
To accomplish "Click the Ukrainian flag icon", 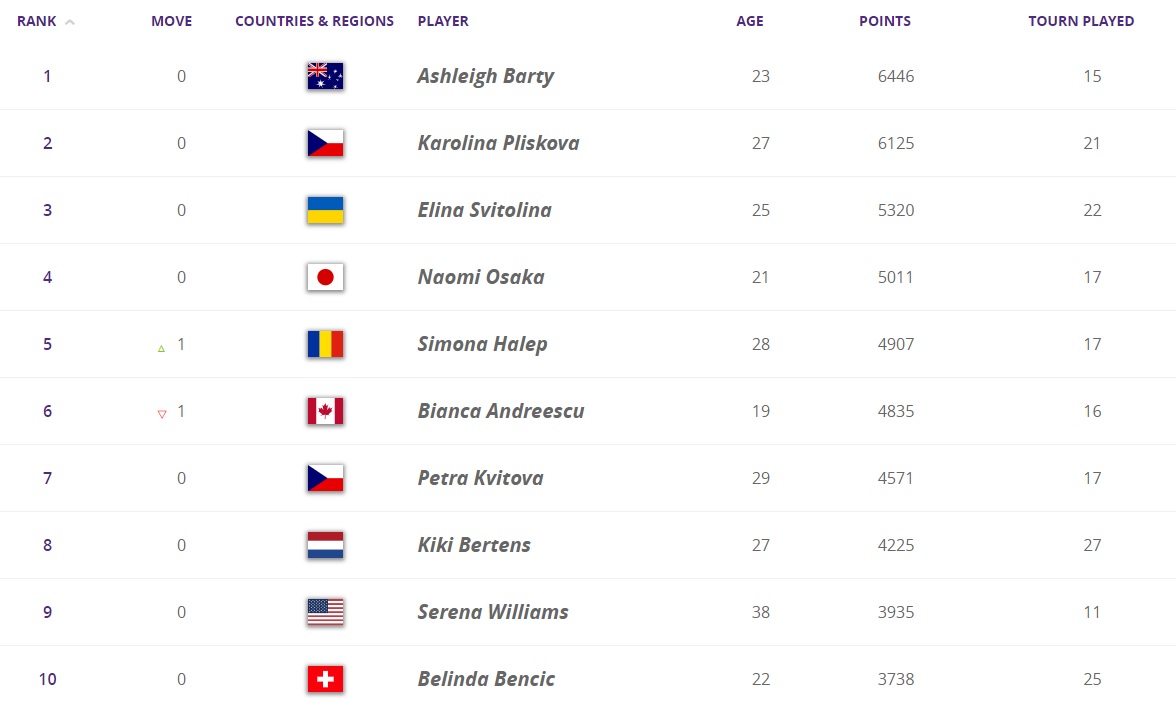I will click(x=325, y=210).
